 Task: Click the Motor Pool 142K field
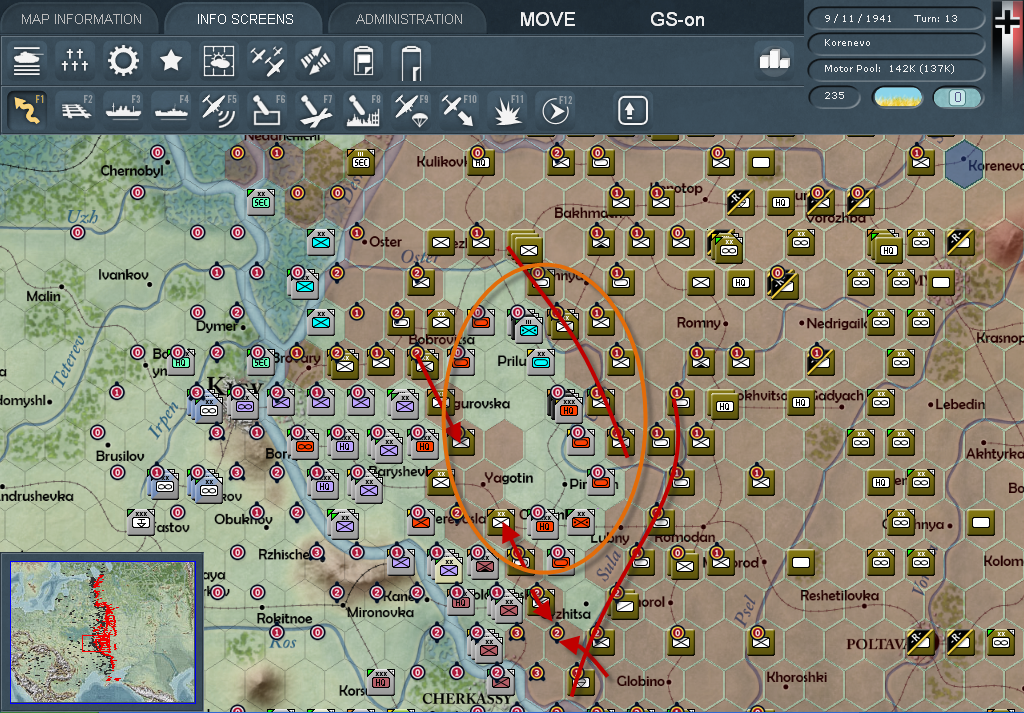pyautogui.click(x=896, y=69)
